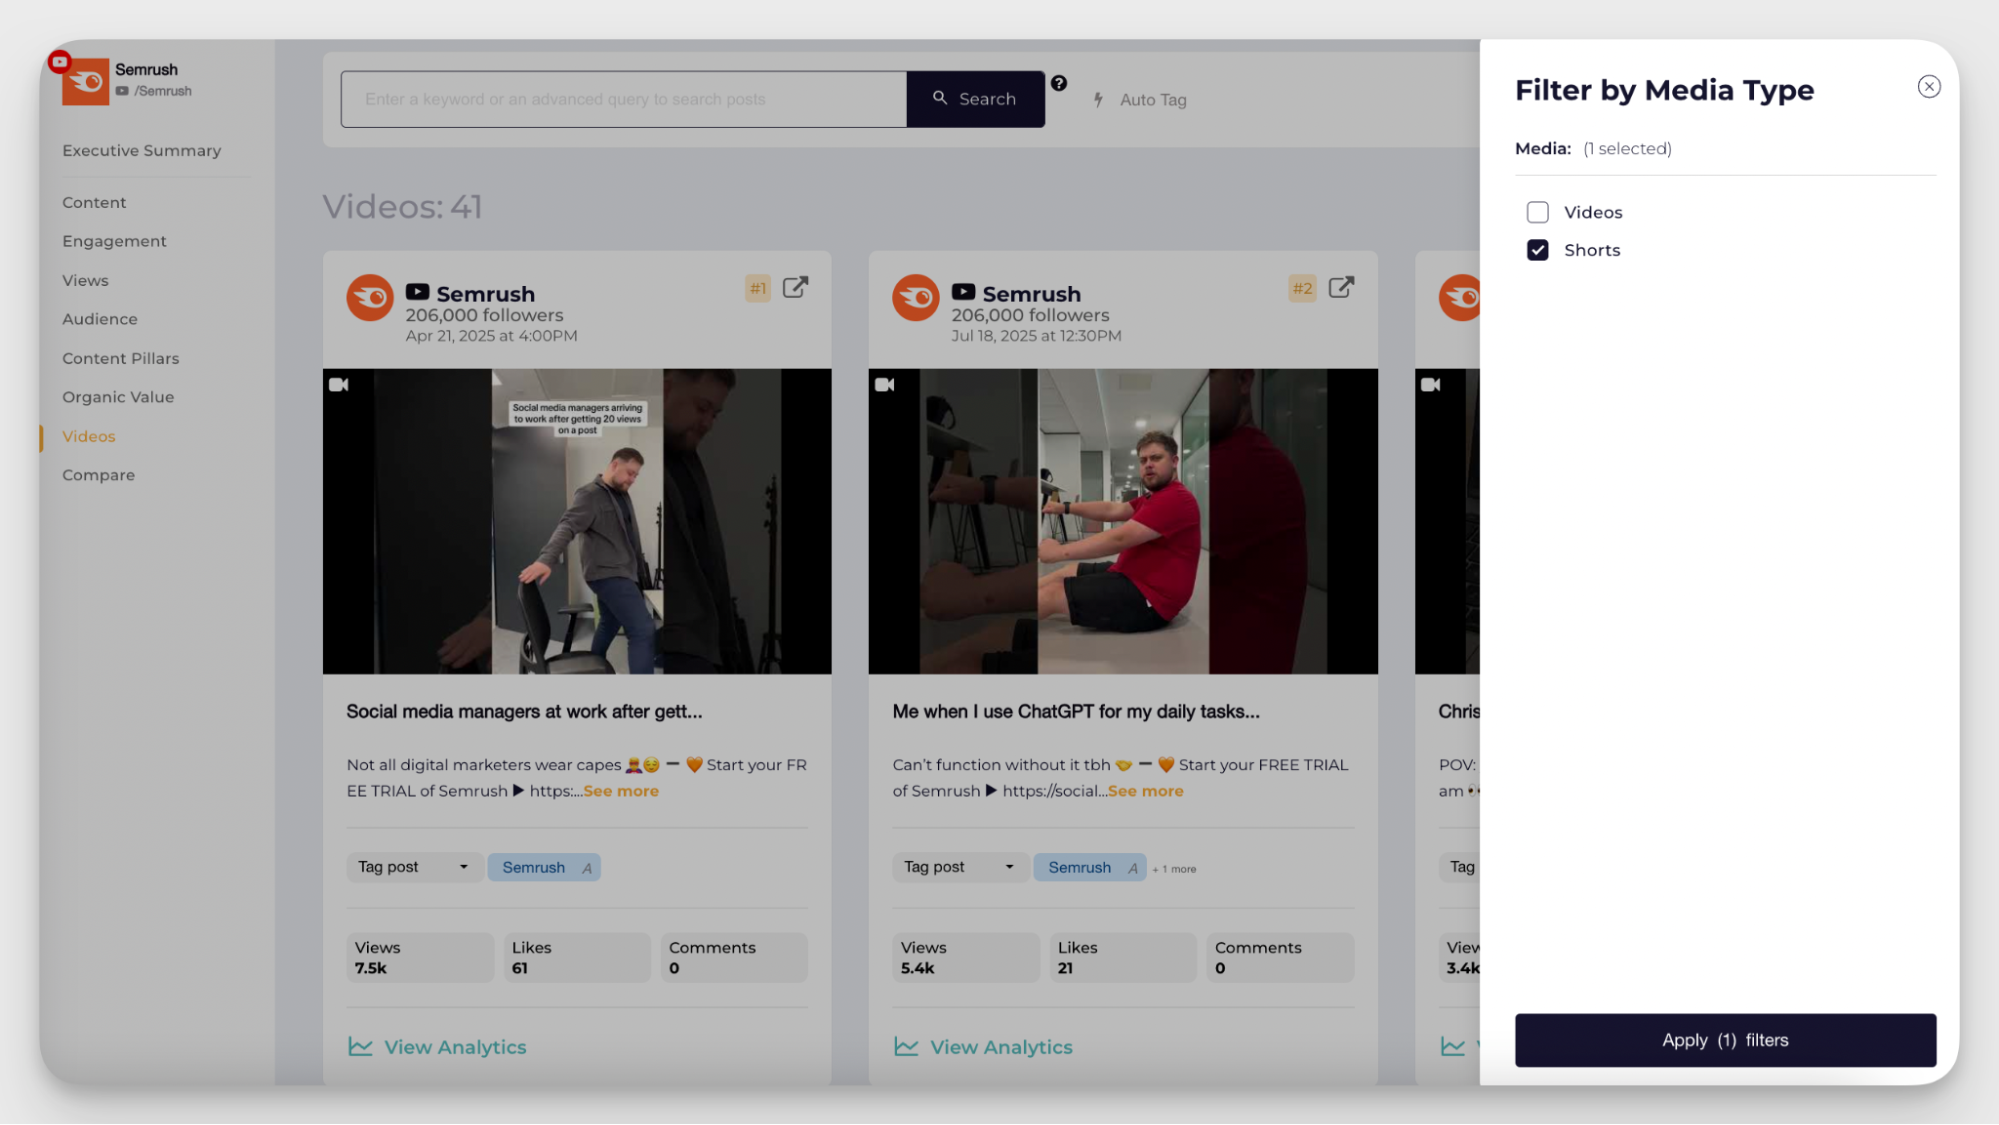Apply the selected media filters

tap(1724, 1040)
